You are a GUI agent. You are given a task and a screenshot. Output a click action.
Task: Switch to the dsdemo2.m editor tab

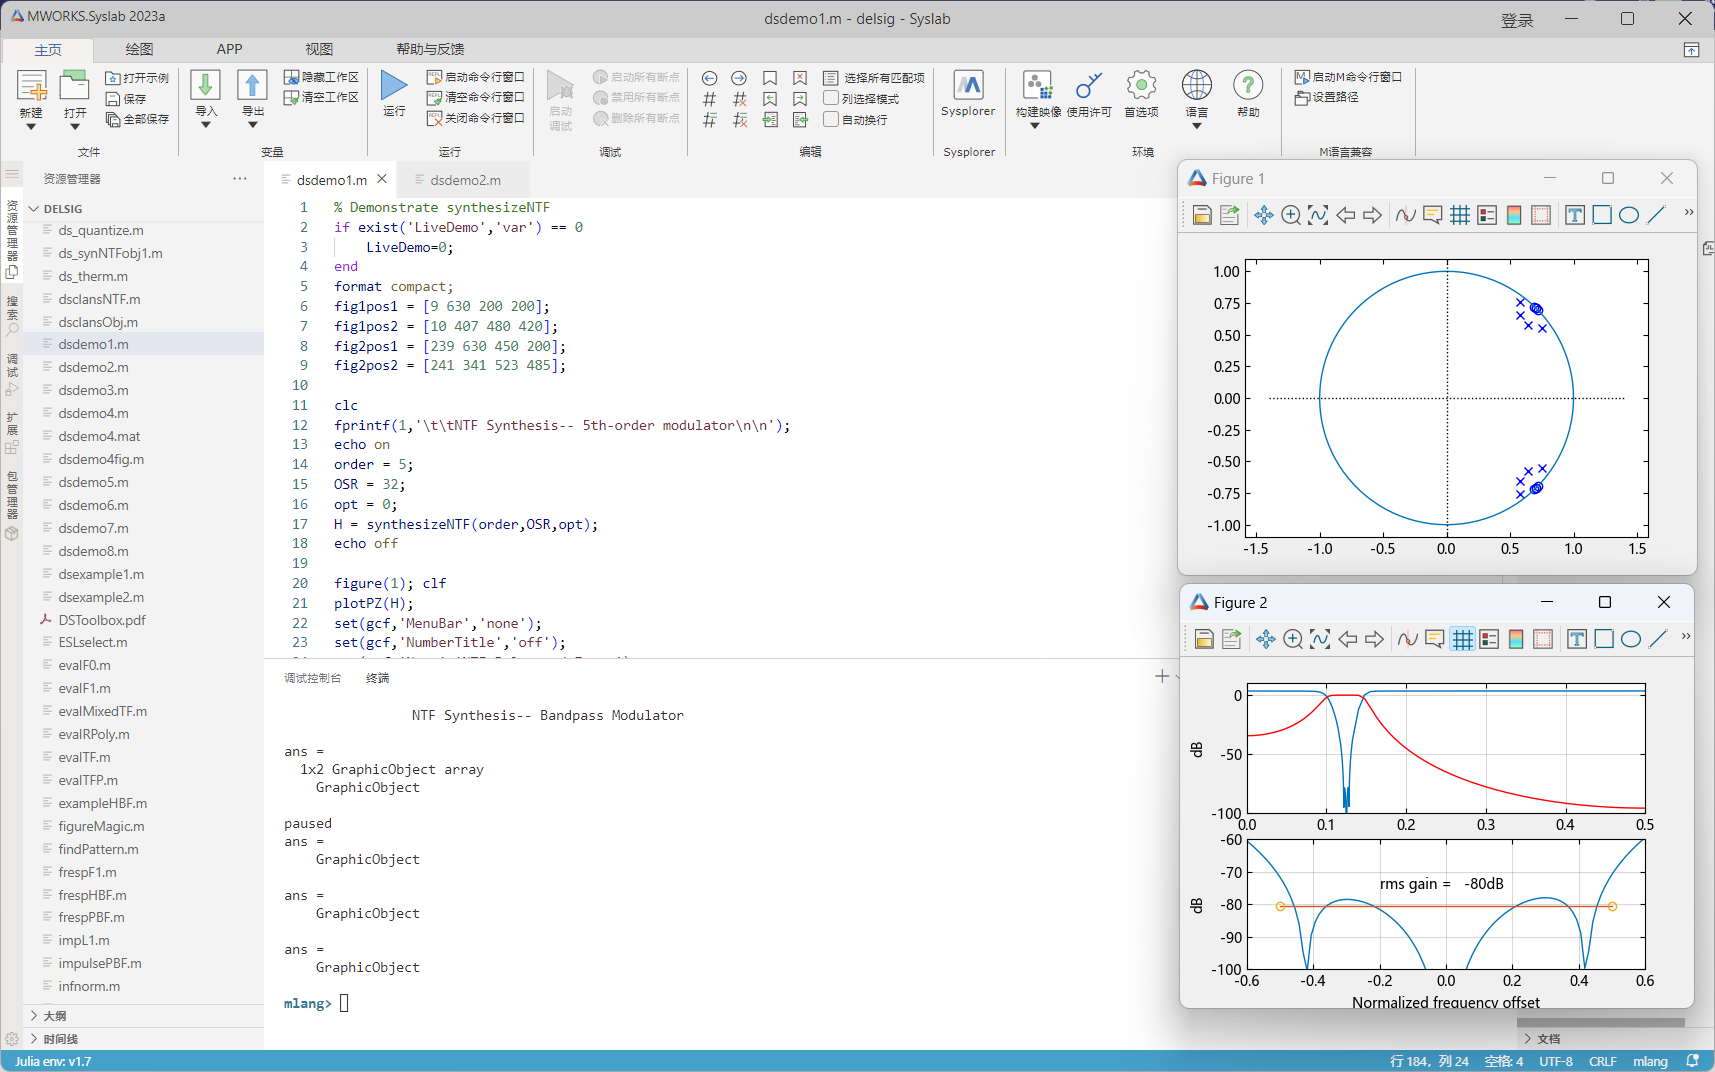coord(465,180)
